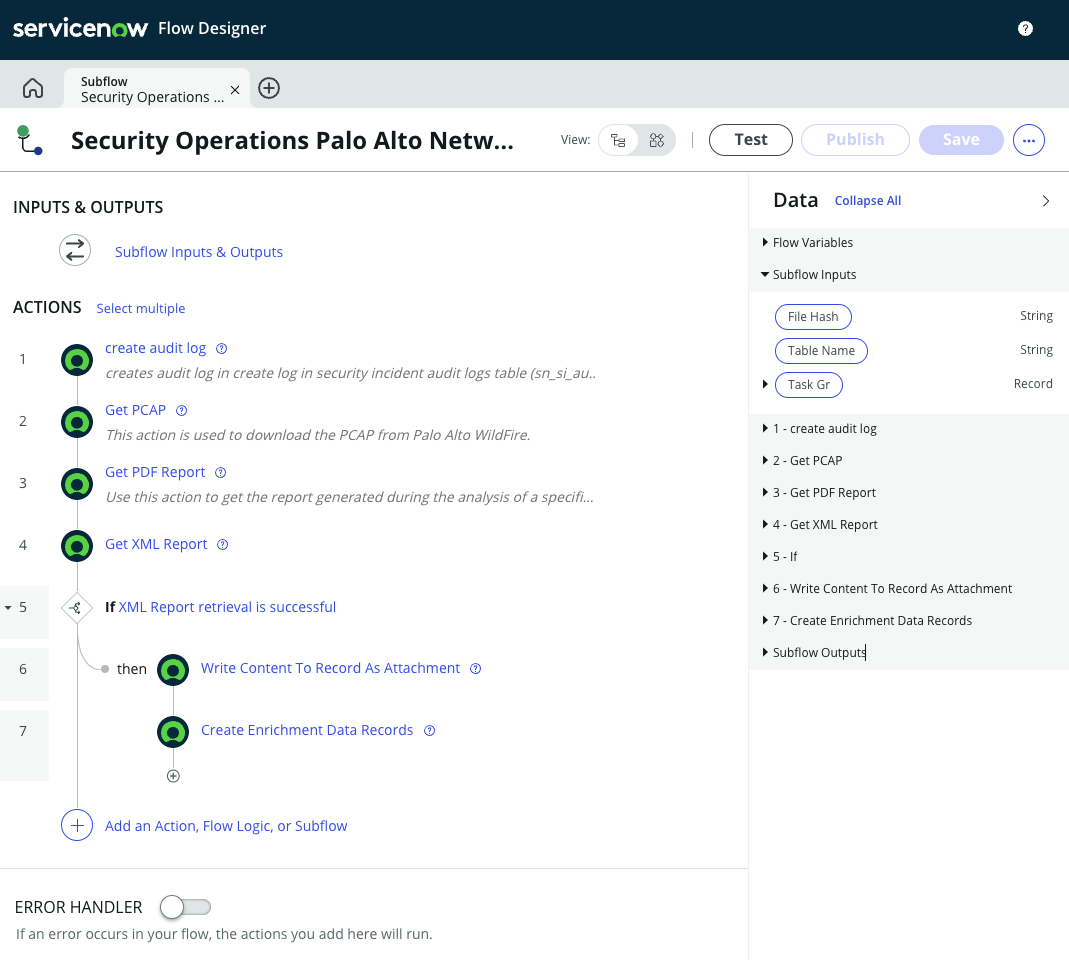Image resolution: width=1069 pixels, height=960 pixels.
Task: Collapse step 5 using its arrow
Action: [8, 607]
